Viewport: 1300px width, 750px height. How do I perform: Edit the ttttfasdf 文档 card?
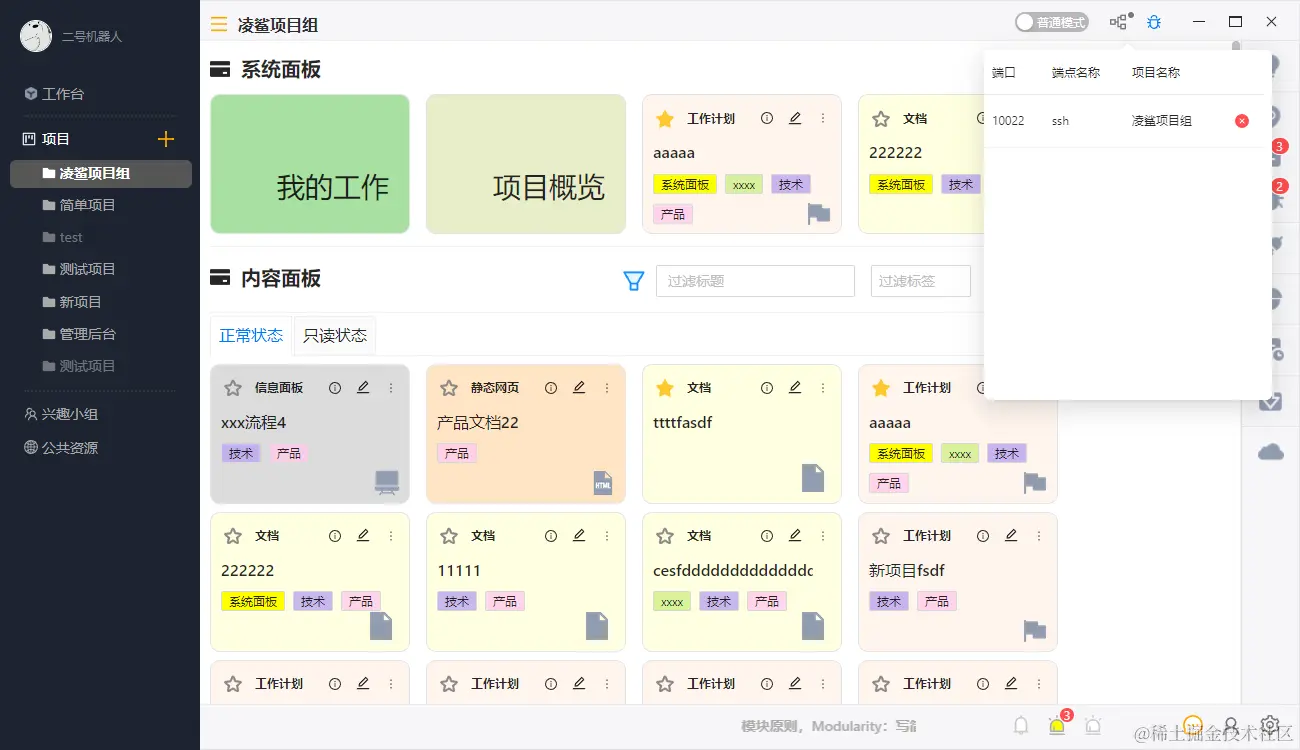pos(795,388)
